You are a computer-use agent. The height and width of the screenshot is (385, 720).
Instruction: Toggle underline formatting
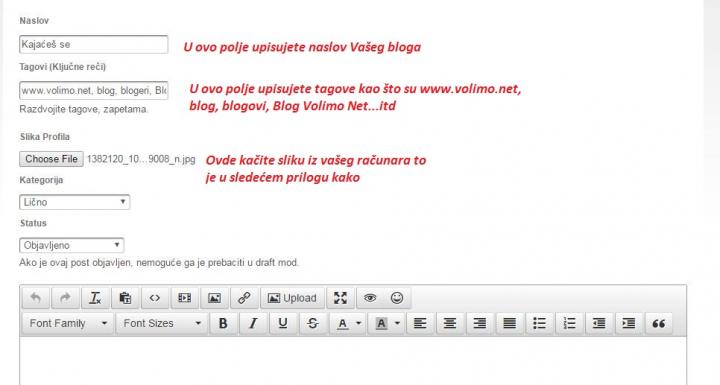click(283, 323)
